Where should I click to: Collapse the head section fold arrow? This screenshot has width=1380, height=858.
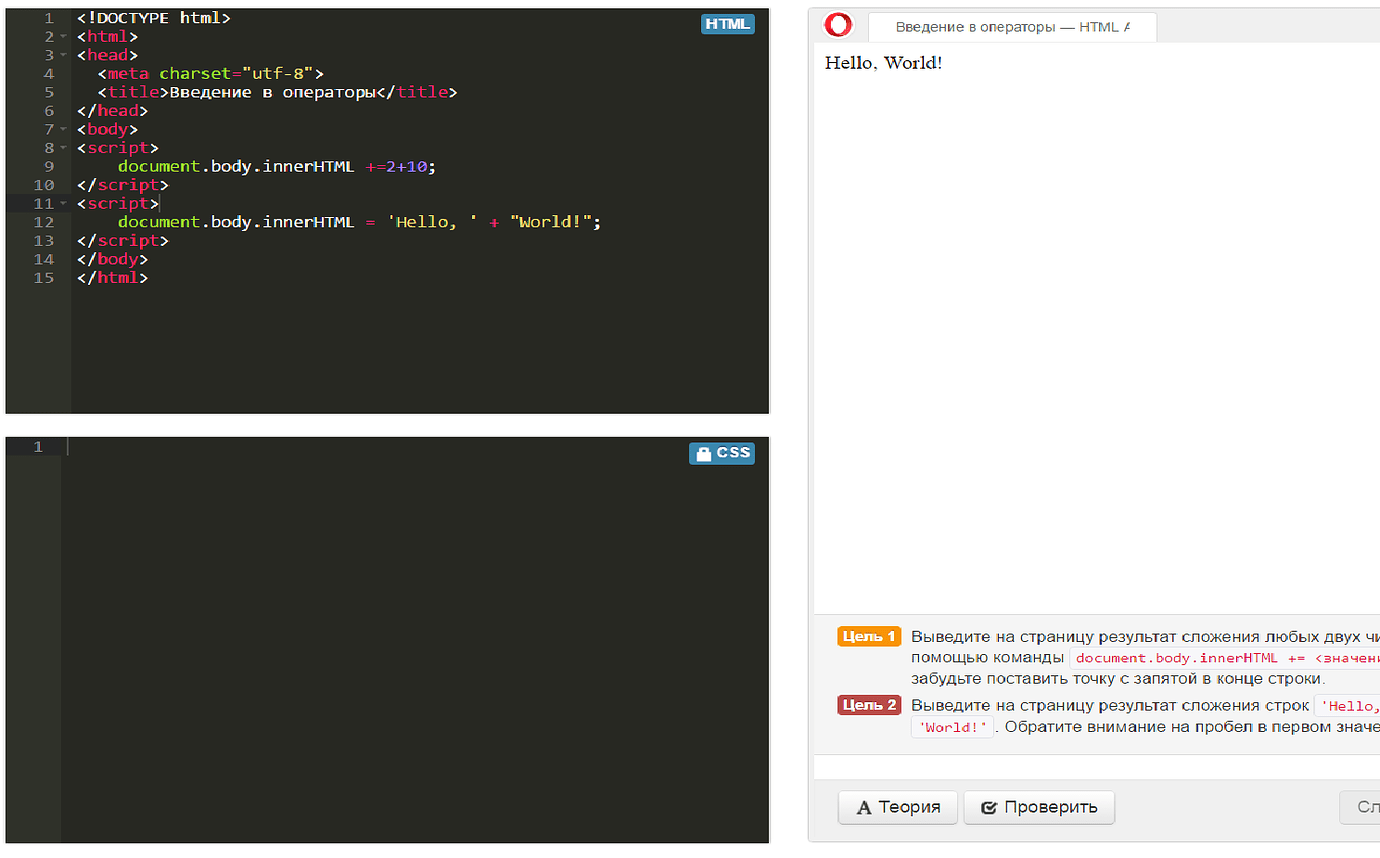pos(63,55)
